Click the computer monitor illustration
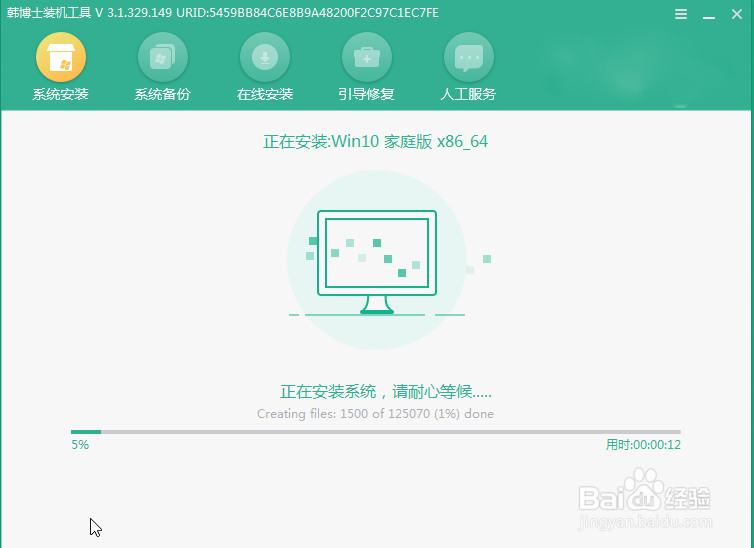The height and width of the screenshot is (548, 754). pos(377,262)
